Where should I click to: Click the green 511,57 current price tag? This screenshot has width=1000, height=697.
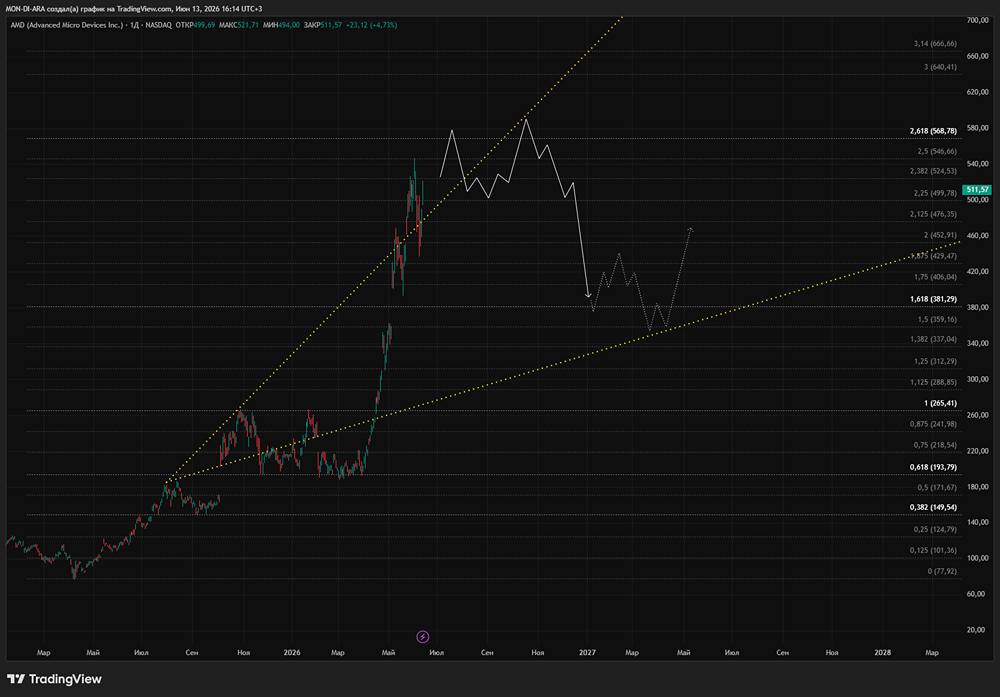pos(976,189)
